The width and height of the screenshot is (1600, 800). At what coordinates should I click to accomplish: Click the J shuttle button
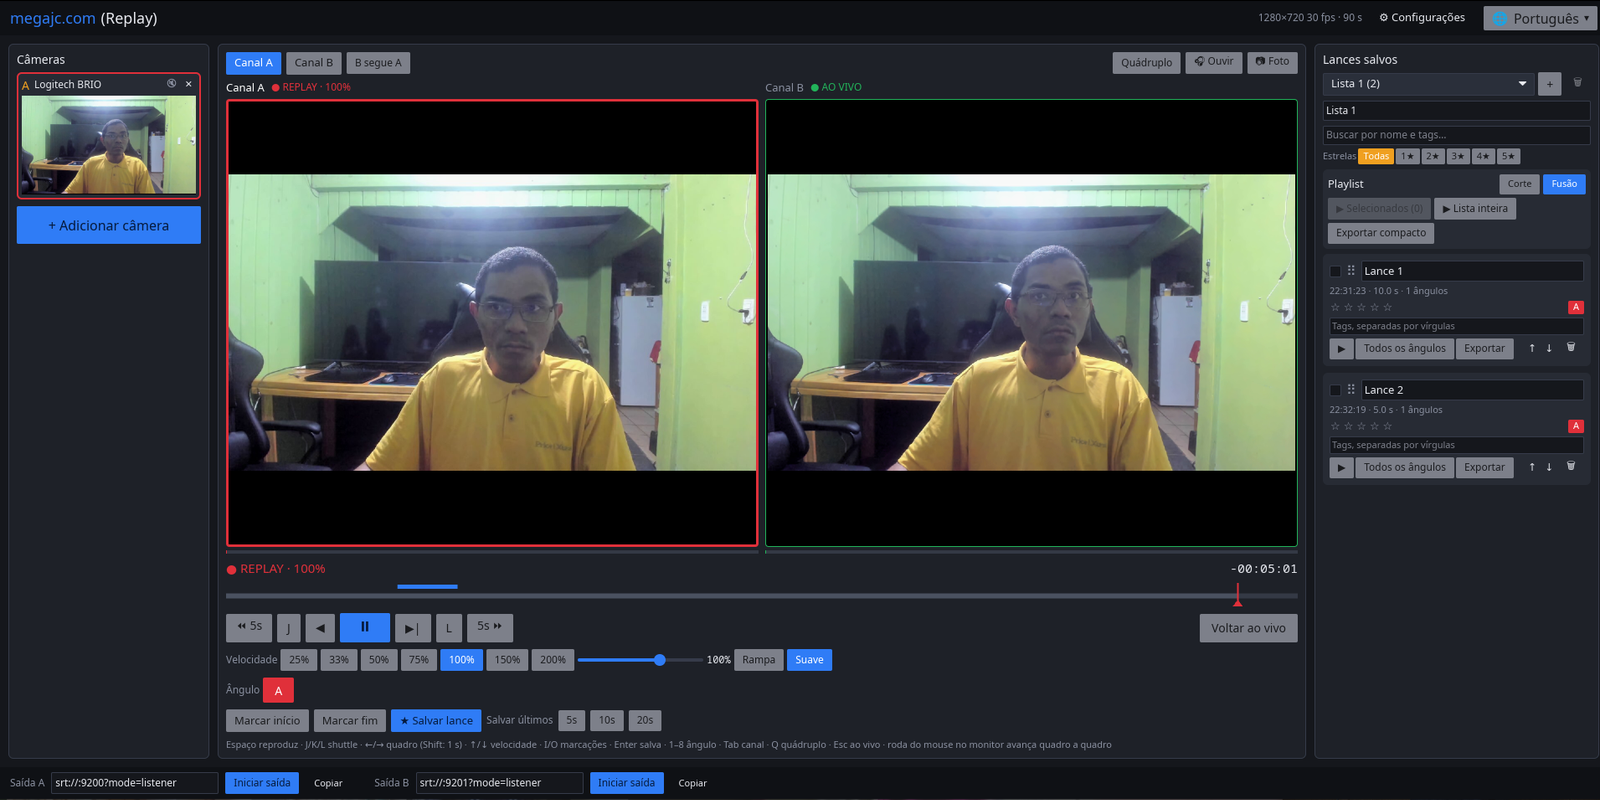coord(288,628)
